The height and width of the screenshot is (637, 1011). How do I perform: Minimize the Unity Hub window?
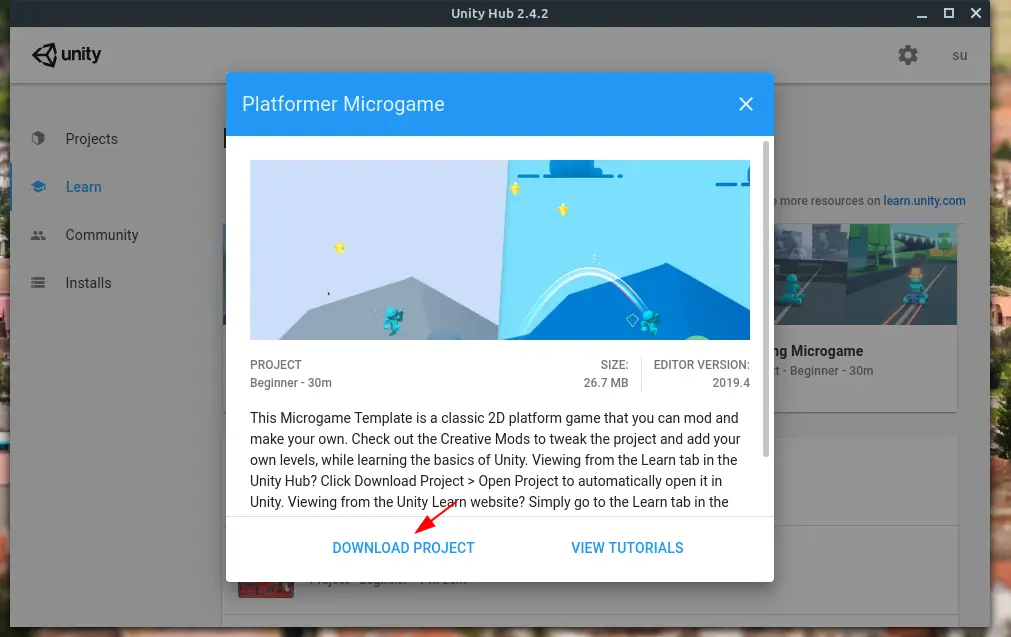[922, 14]
